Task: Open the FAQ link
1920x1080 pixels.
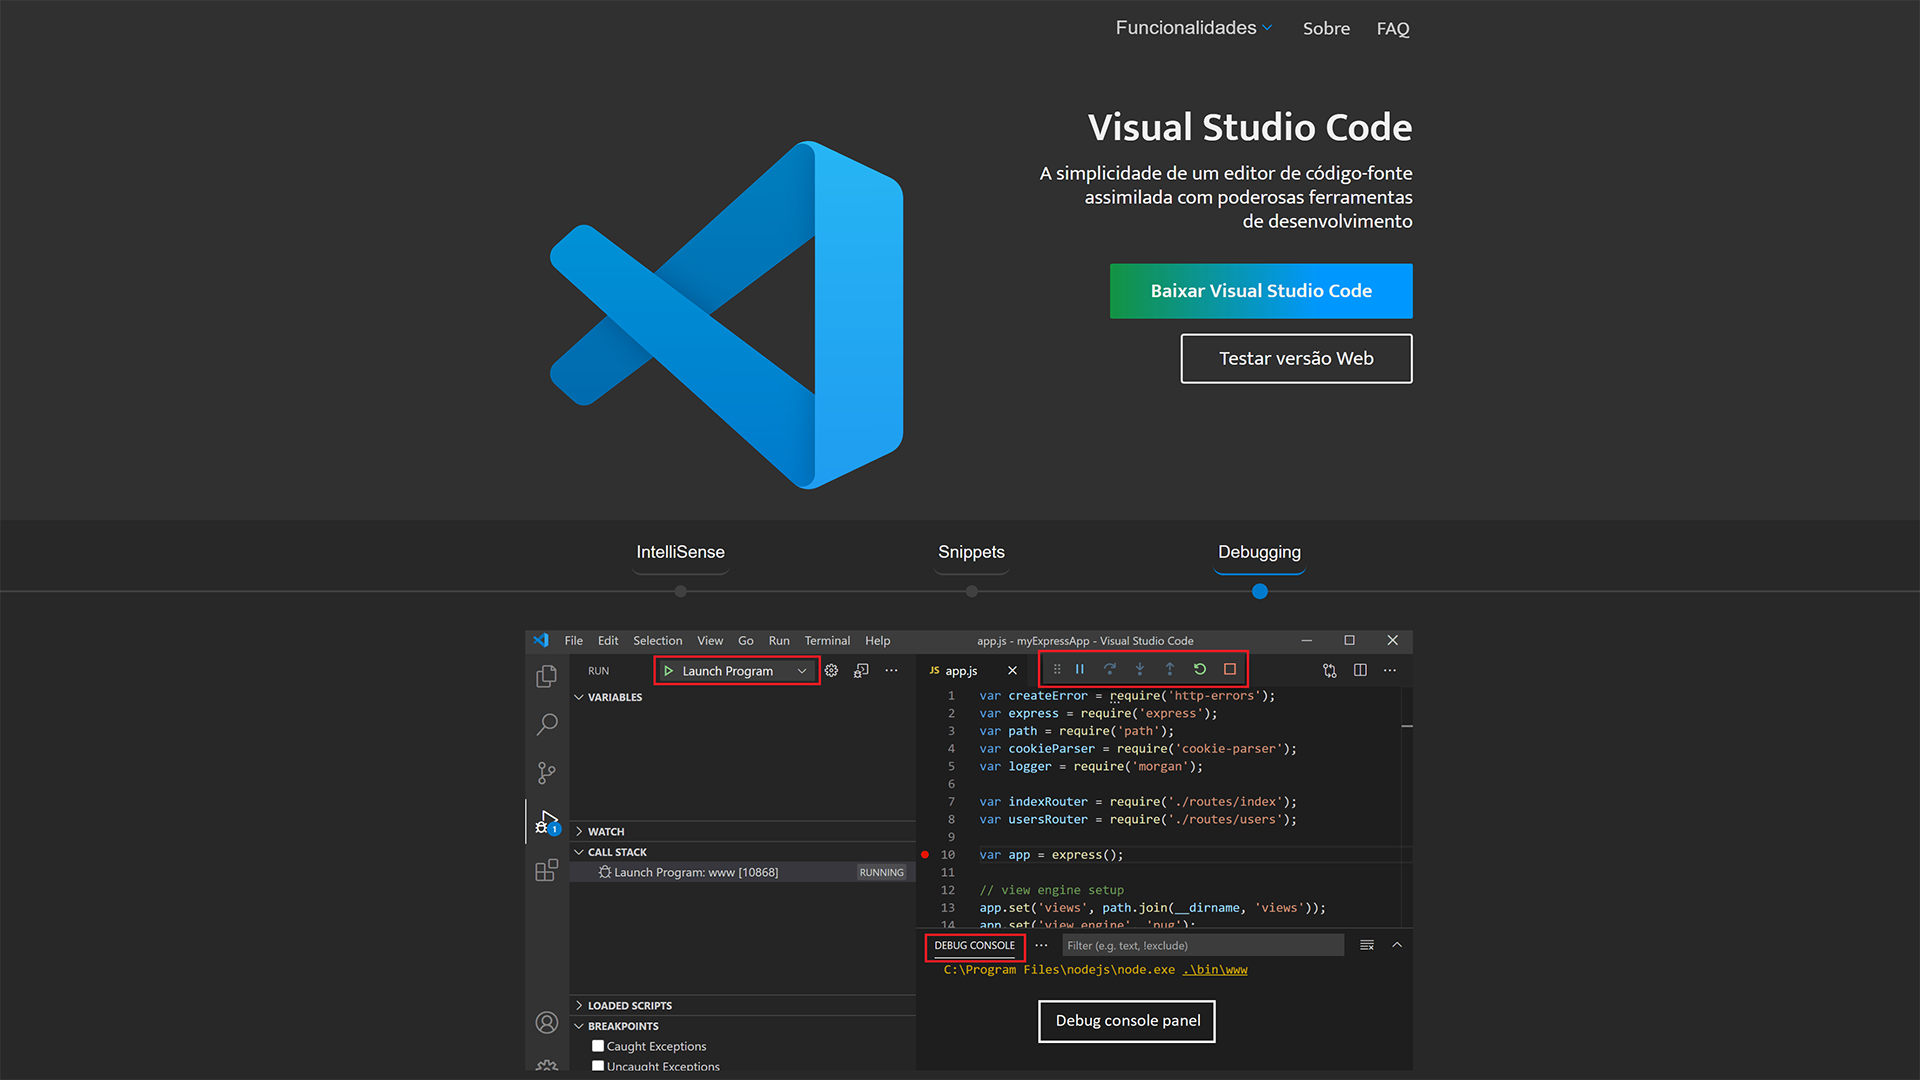Action: pos(1392,29)
